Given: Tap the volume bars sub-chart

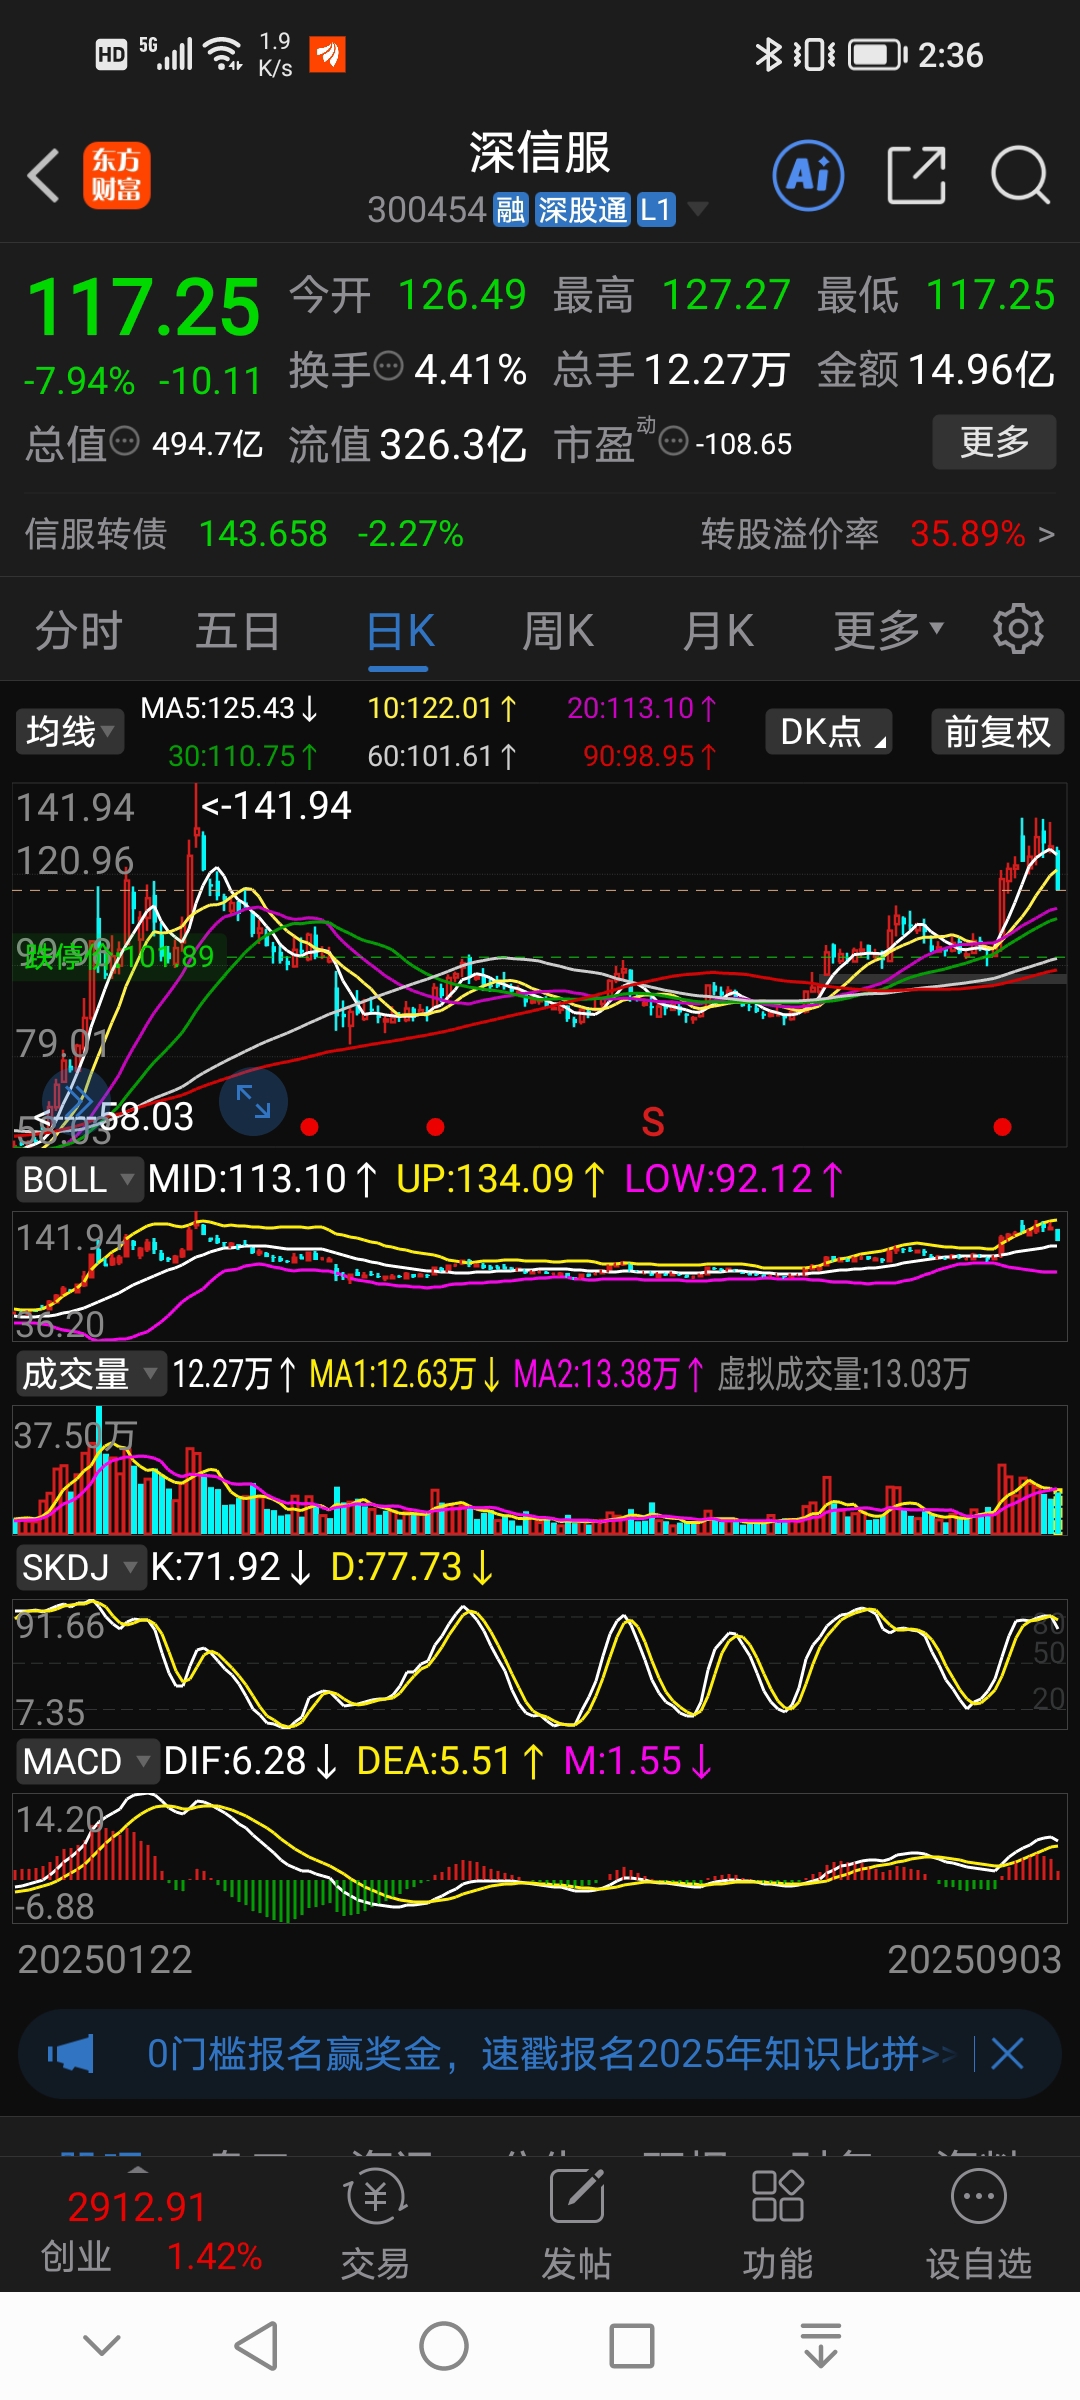Looking at the screenshot, I should click(540, 1470).
